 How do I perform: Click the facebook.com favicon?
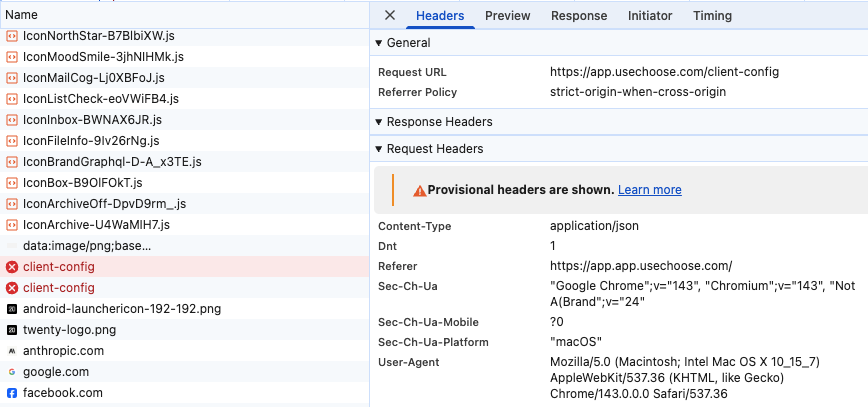pos(12,393)
